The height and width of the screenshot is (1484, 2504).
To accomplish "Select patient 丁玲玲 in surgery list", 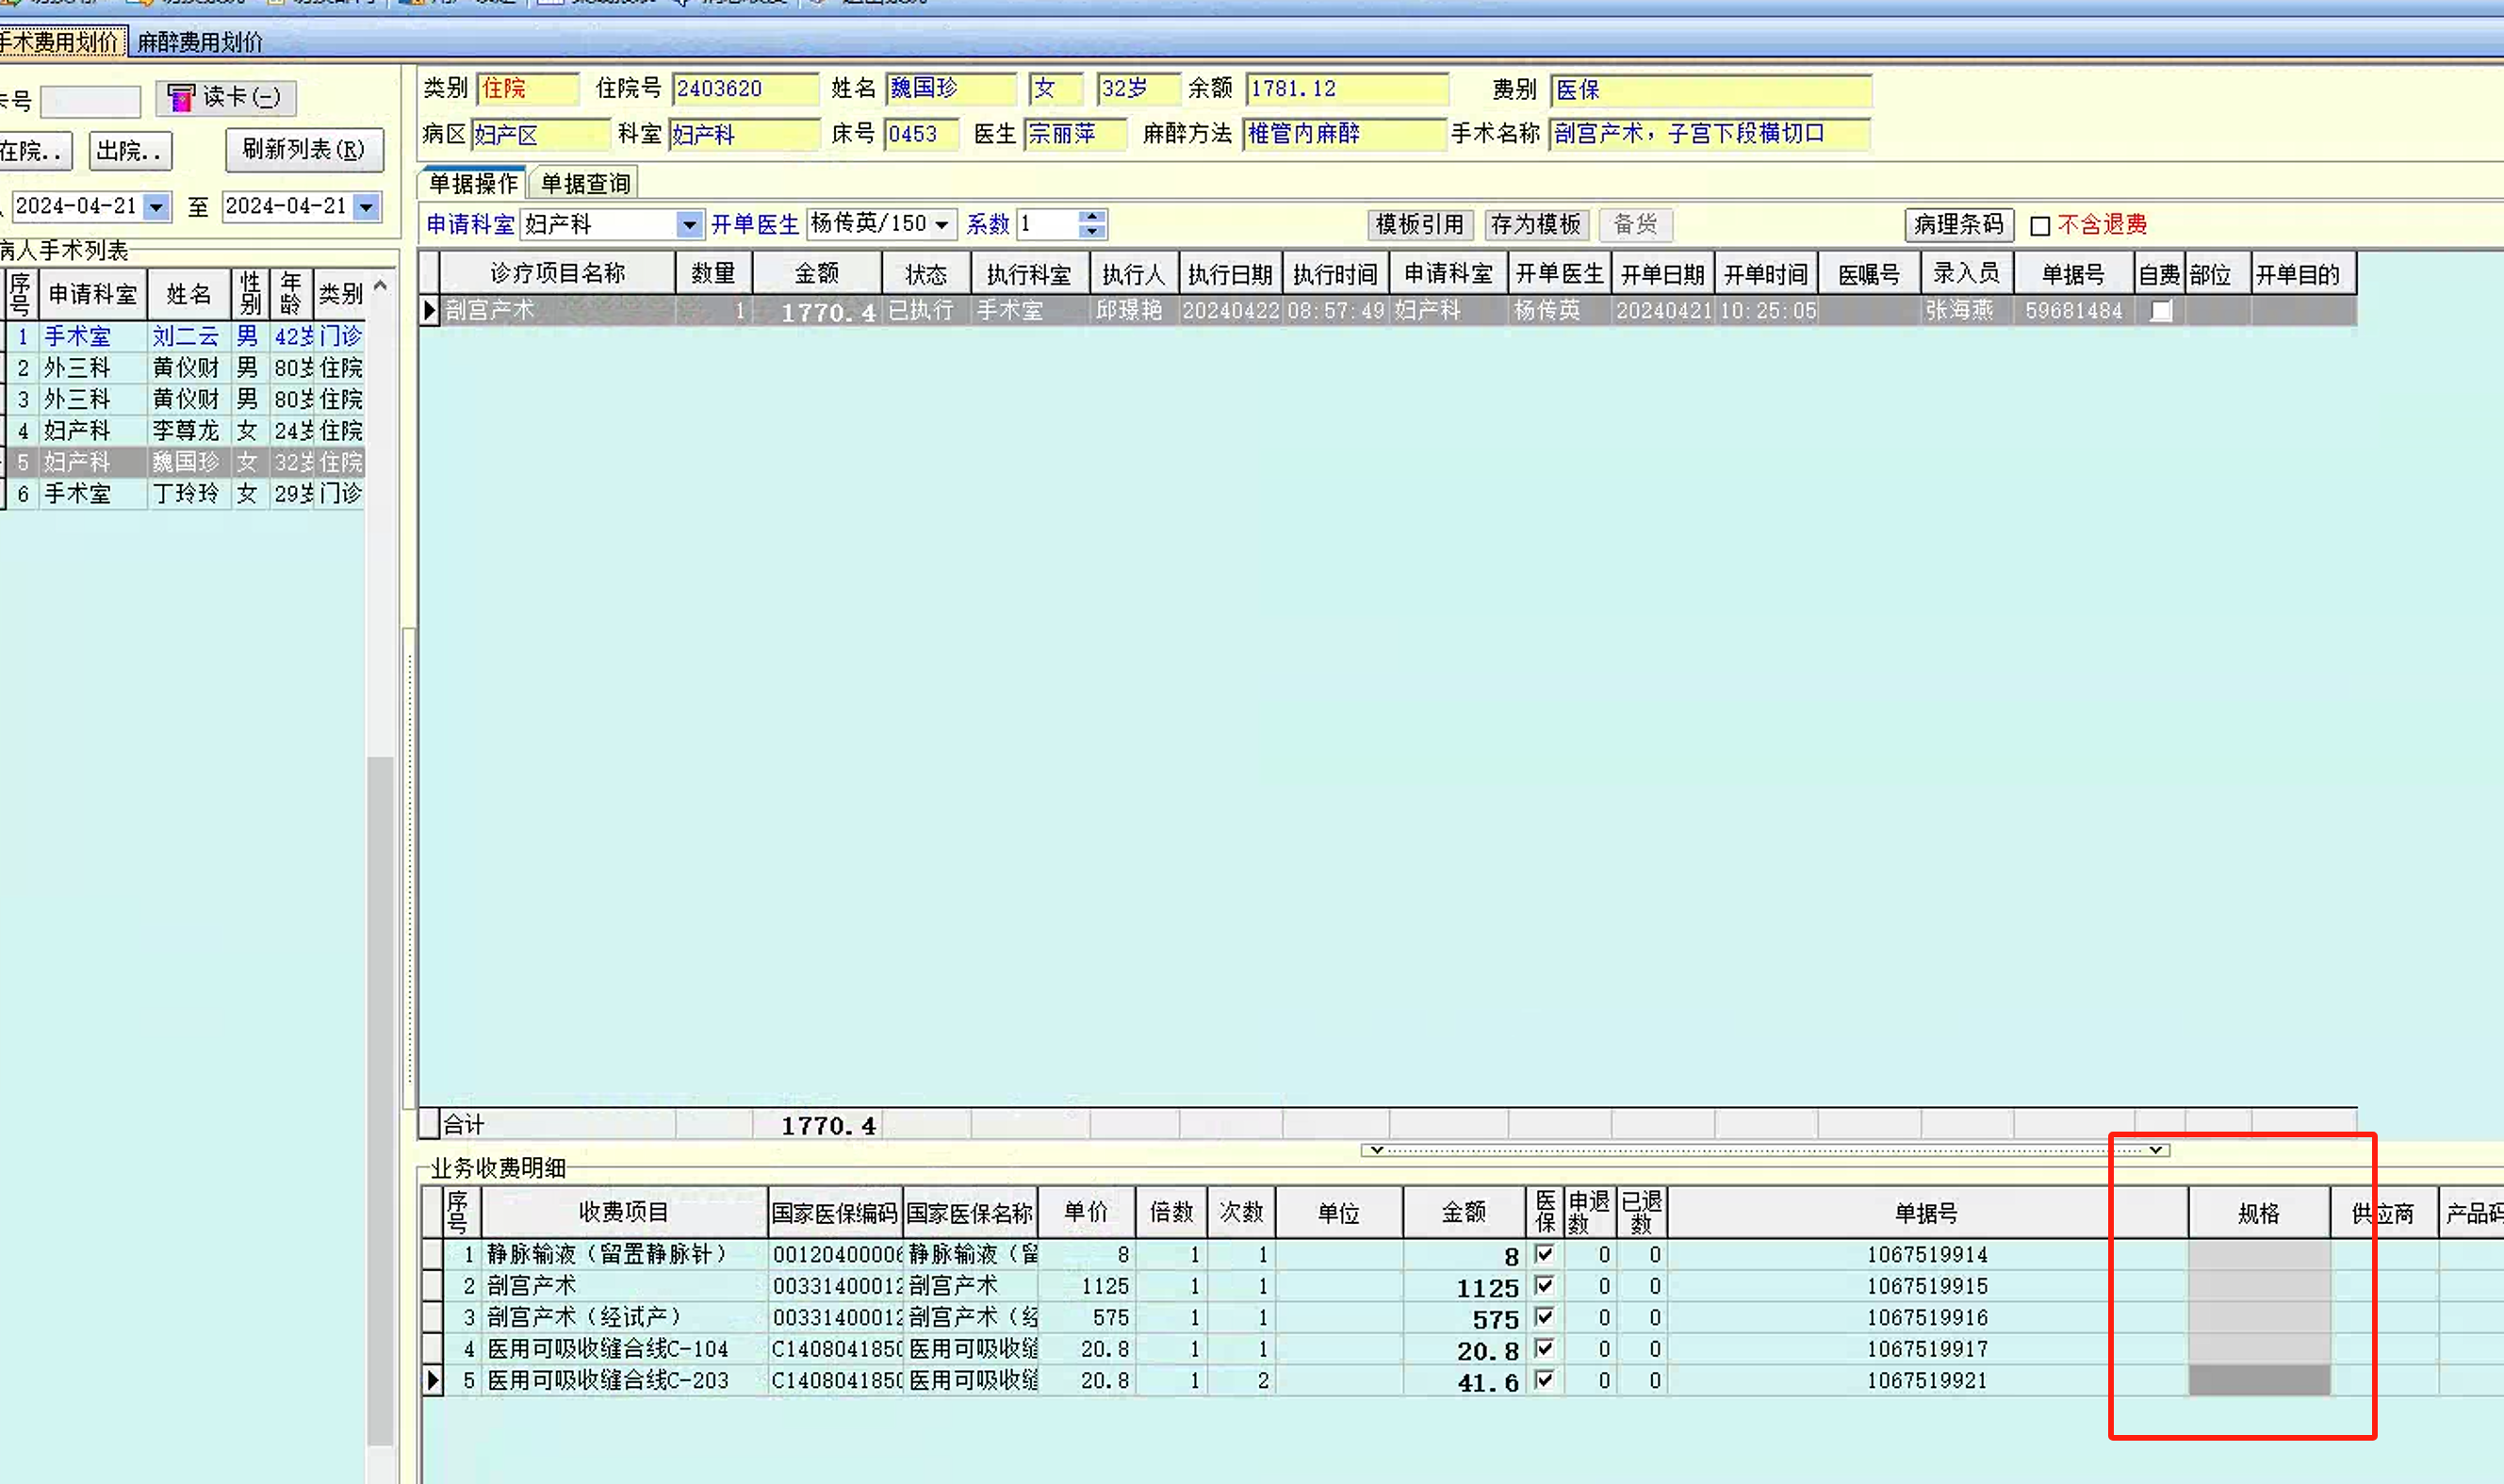I will [x=185, y=494].
